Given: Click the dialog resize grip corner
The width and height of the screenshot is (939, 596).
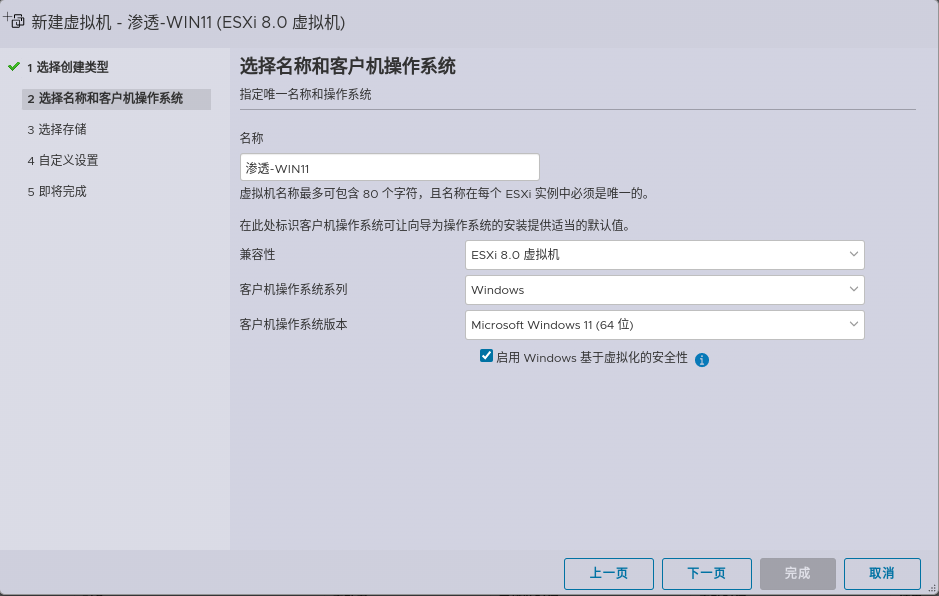Looking at the screenshot, I should (x=932, y=589).
